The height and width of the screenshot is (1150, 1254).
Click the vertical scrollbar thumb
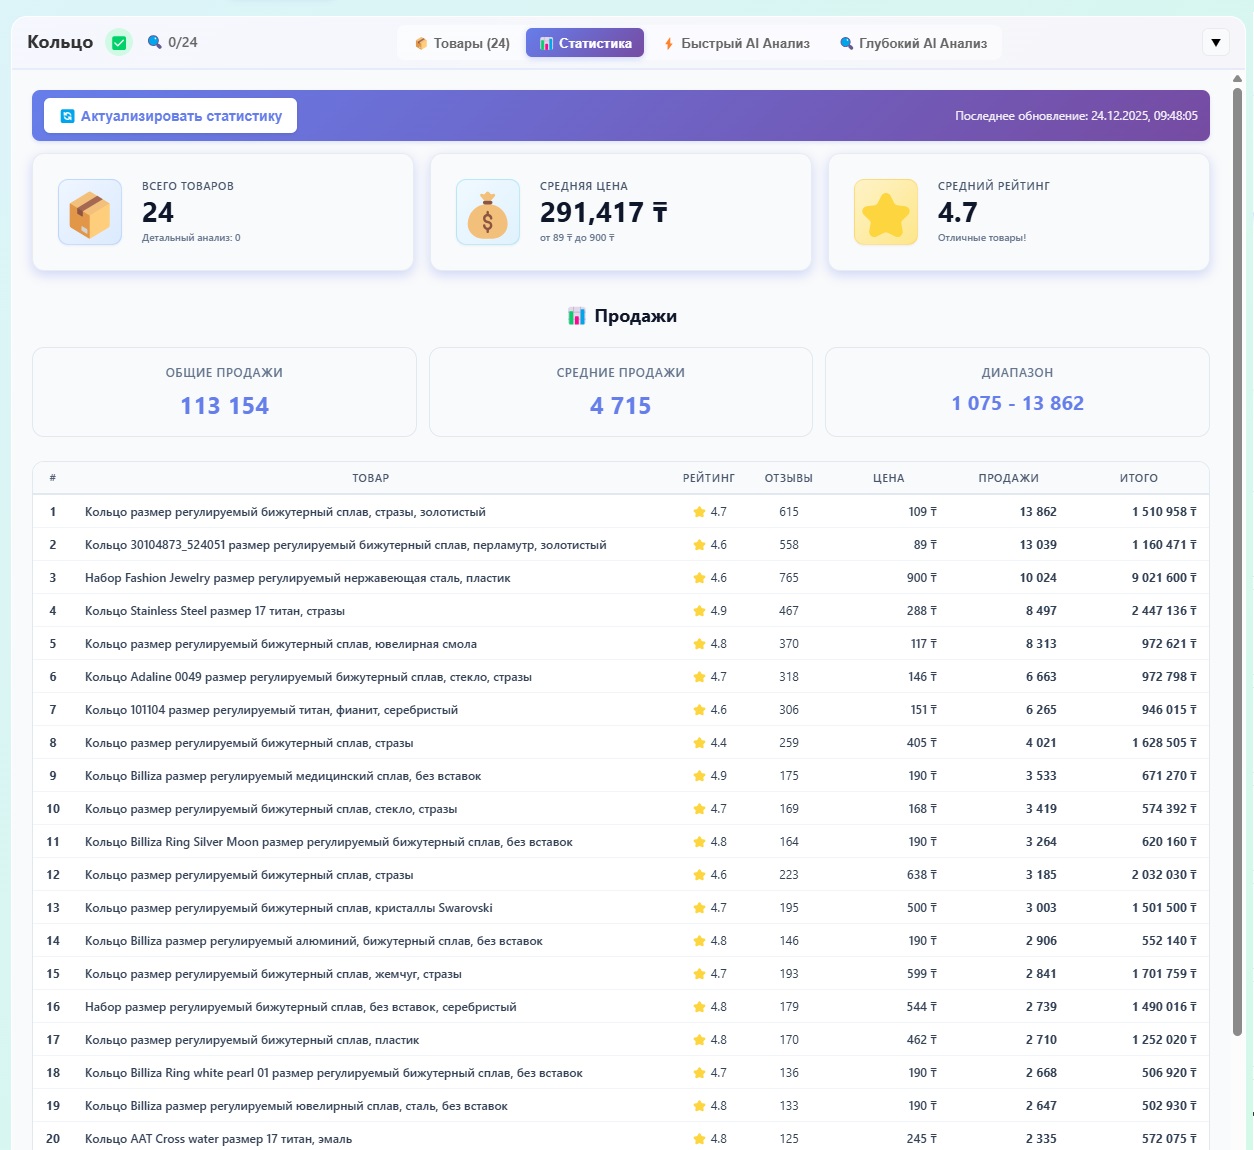1238,560
